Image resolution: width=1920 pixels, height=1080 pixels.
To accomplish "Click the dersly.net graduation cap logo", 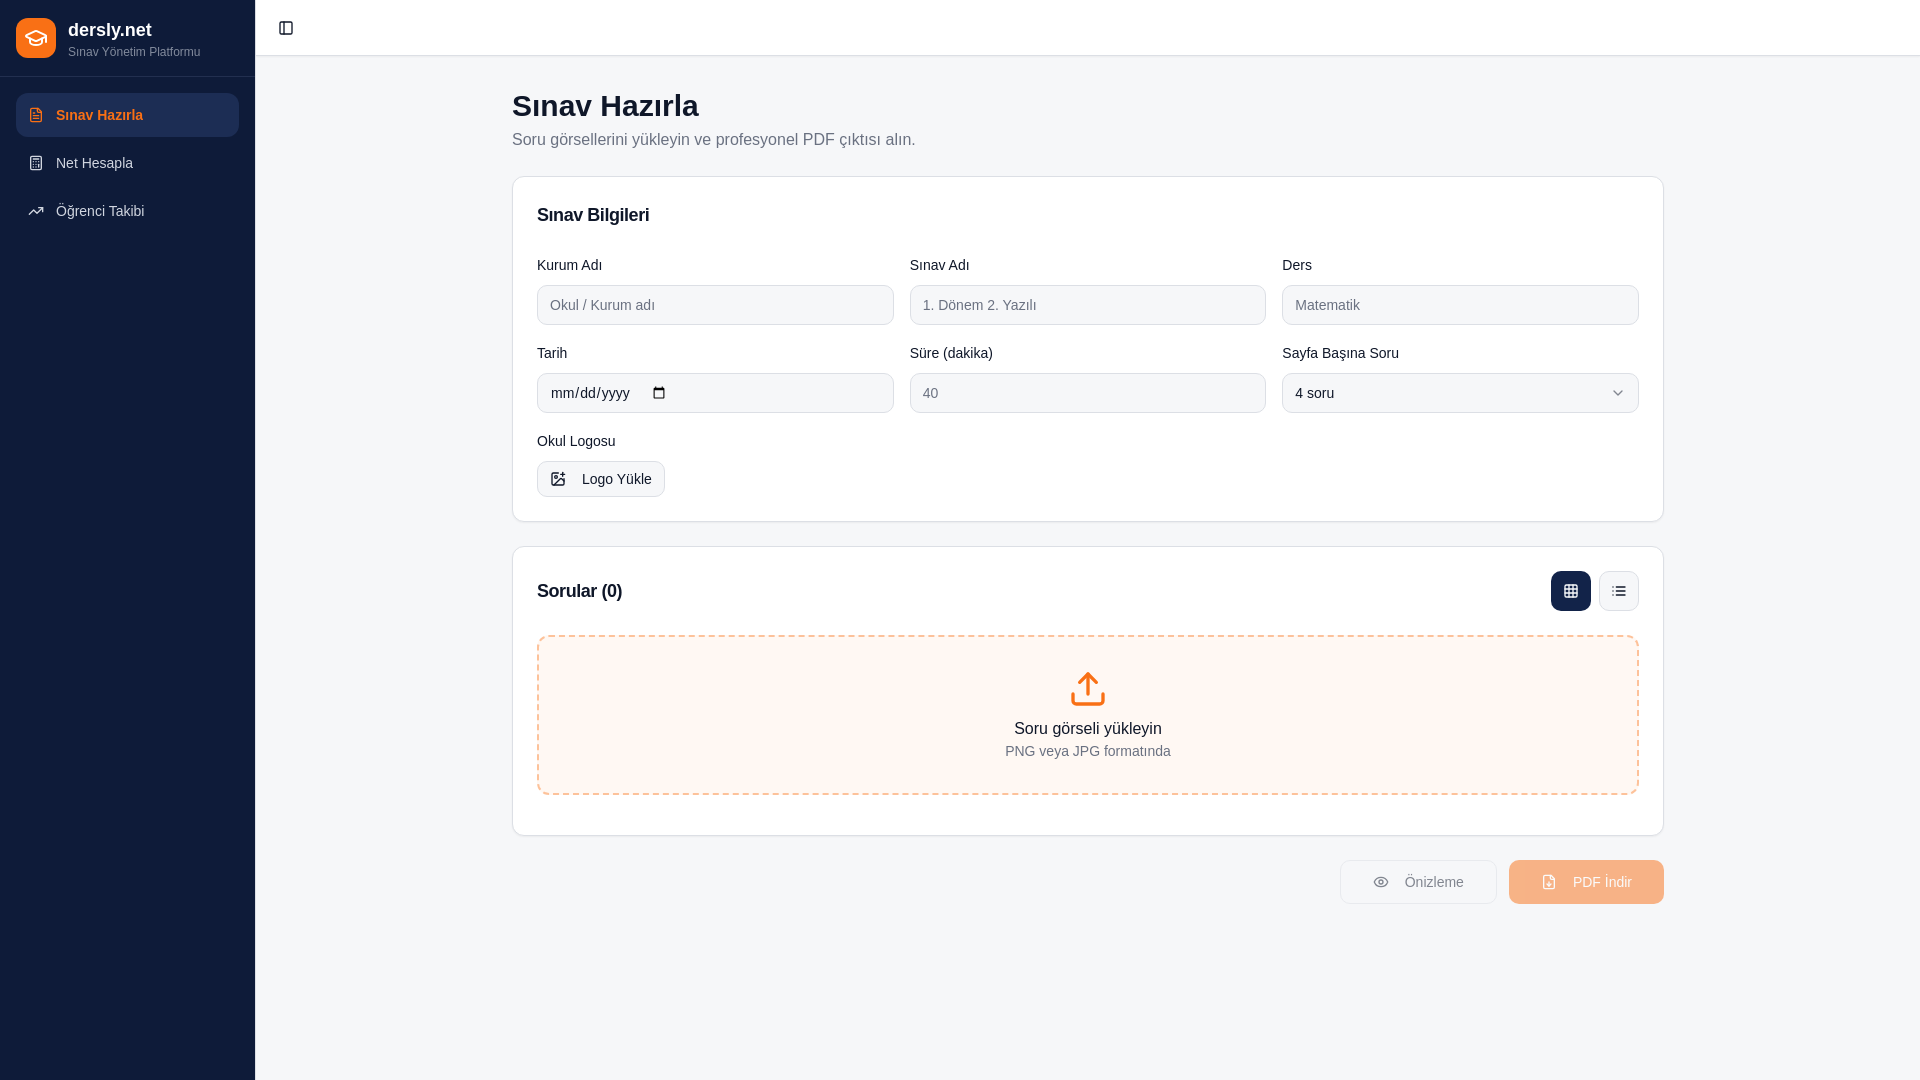I will pyautogui.click(x=36, y=38).
